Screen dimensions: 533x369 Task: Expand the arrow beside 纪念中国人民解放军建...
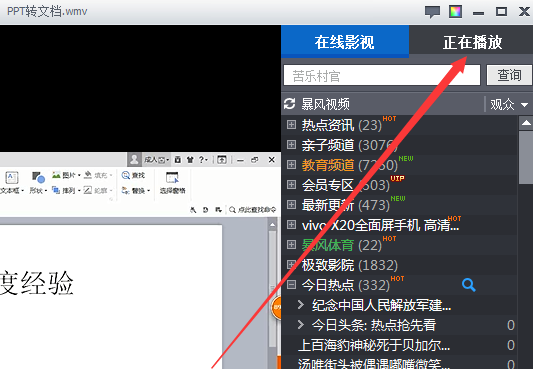[300, 304]
